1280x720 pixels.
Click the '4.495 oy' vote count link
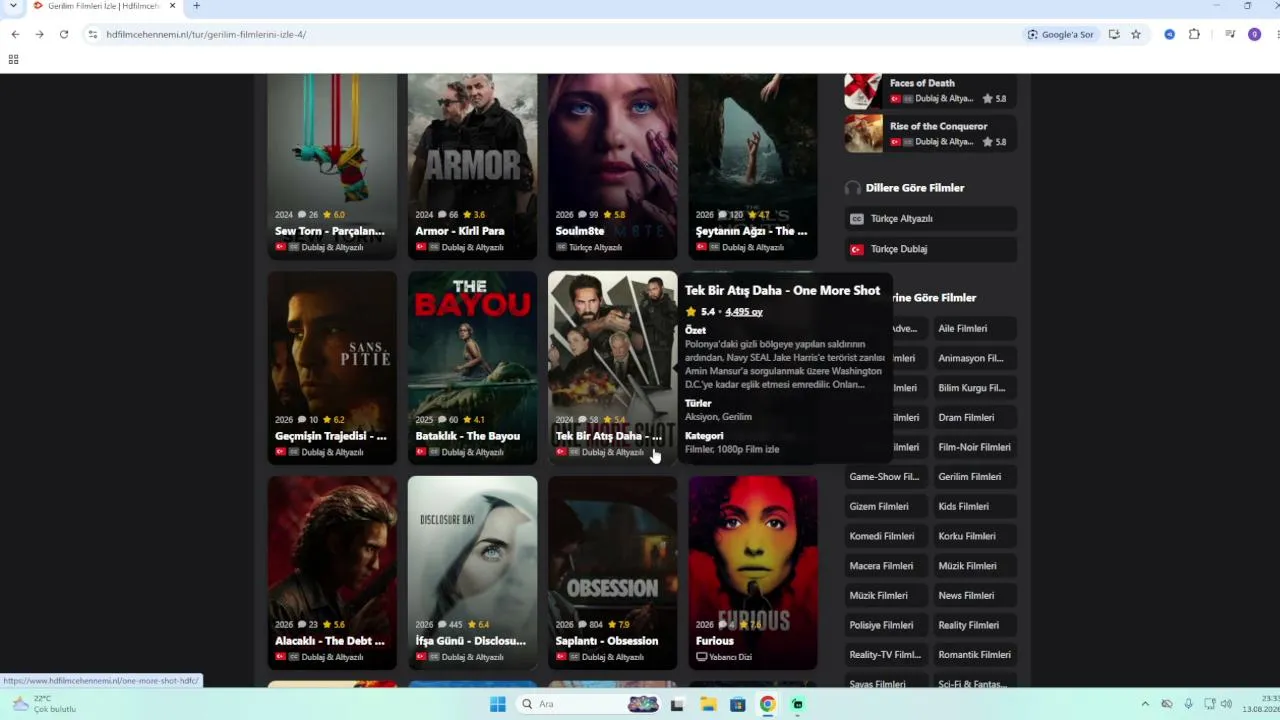[x=744, y=312]
